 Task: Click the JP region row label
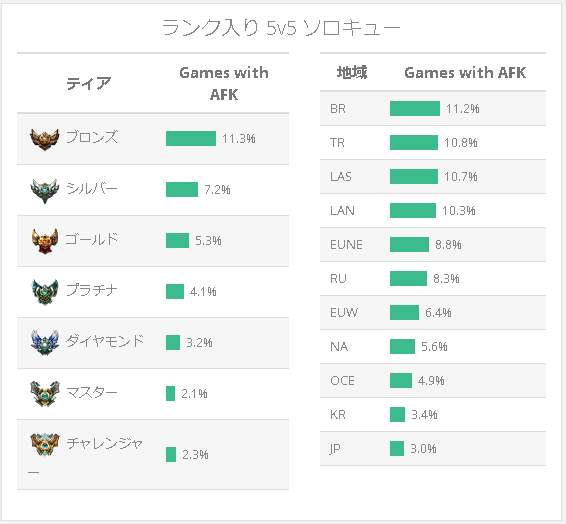click(335, 449)
